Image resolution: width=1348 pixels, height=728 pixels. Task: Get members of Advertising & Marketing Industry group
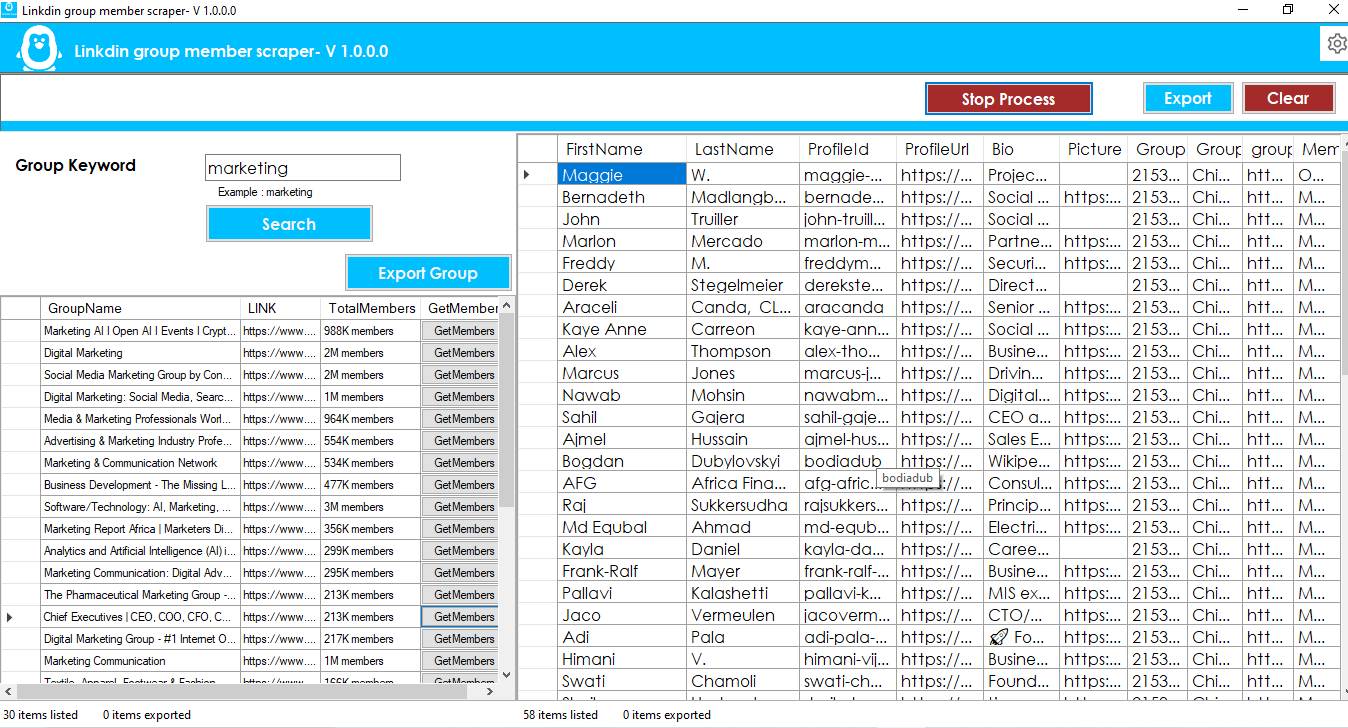(460, 441)
